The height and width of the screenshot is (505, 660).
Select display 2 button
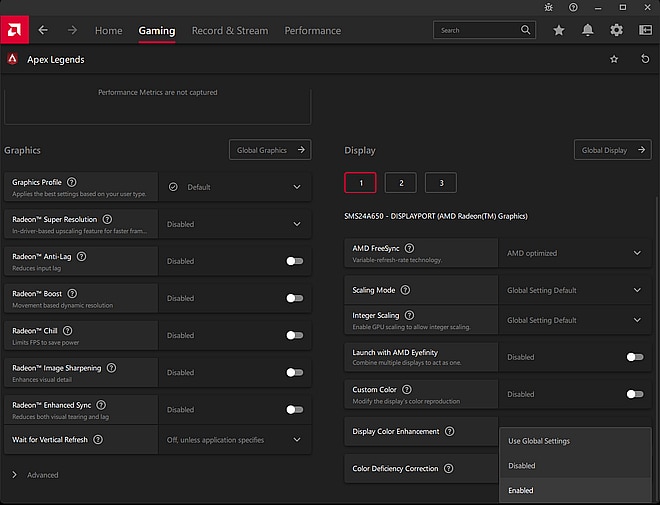pyautogui.click(x=401, y=183)
